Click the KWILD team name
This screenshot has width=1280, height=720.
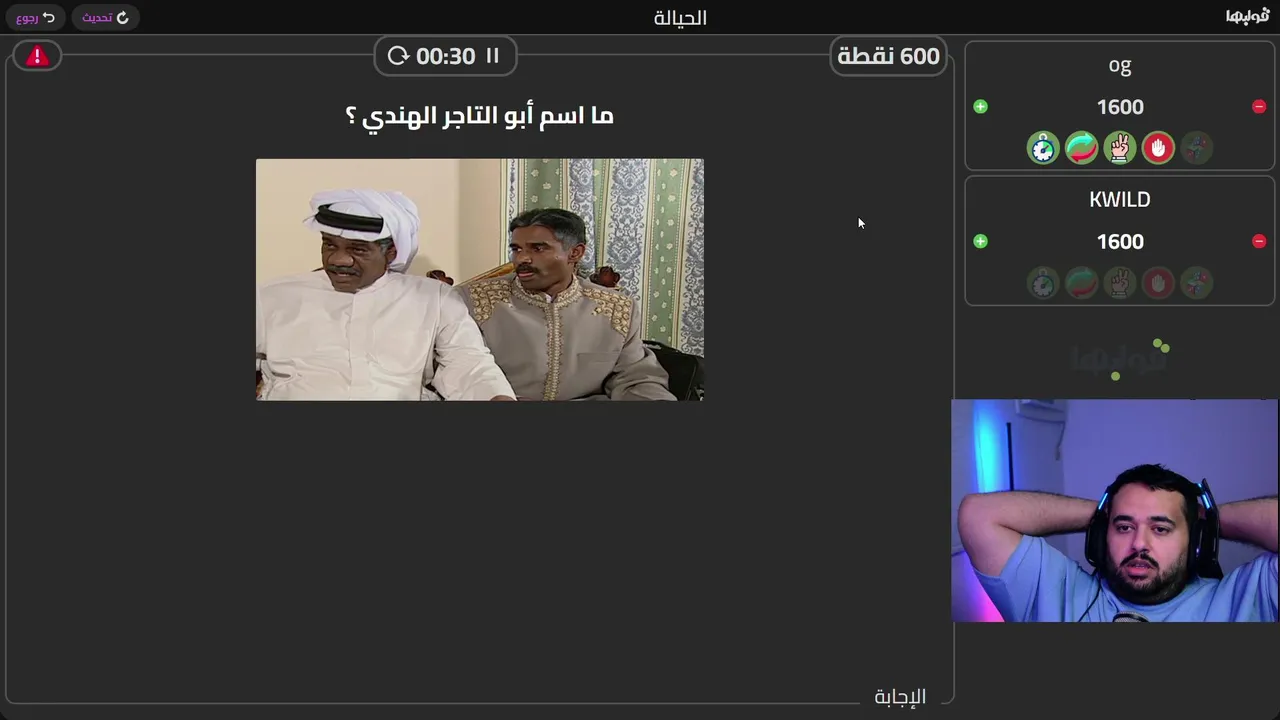tap(1120, 199)
